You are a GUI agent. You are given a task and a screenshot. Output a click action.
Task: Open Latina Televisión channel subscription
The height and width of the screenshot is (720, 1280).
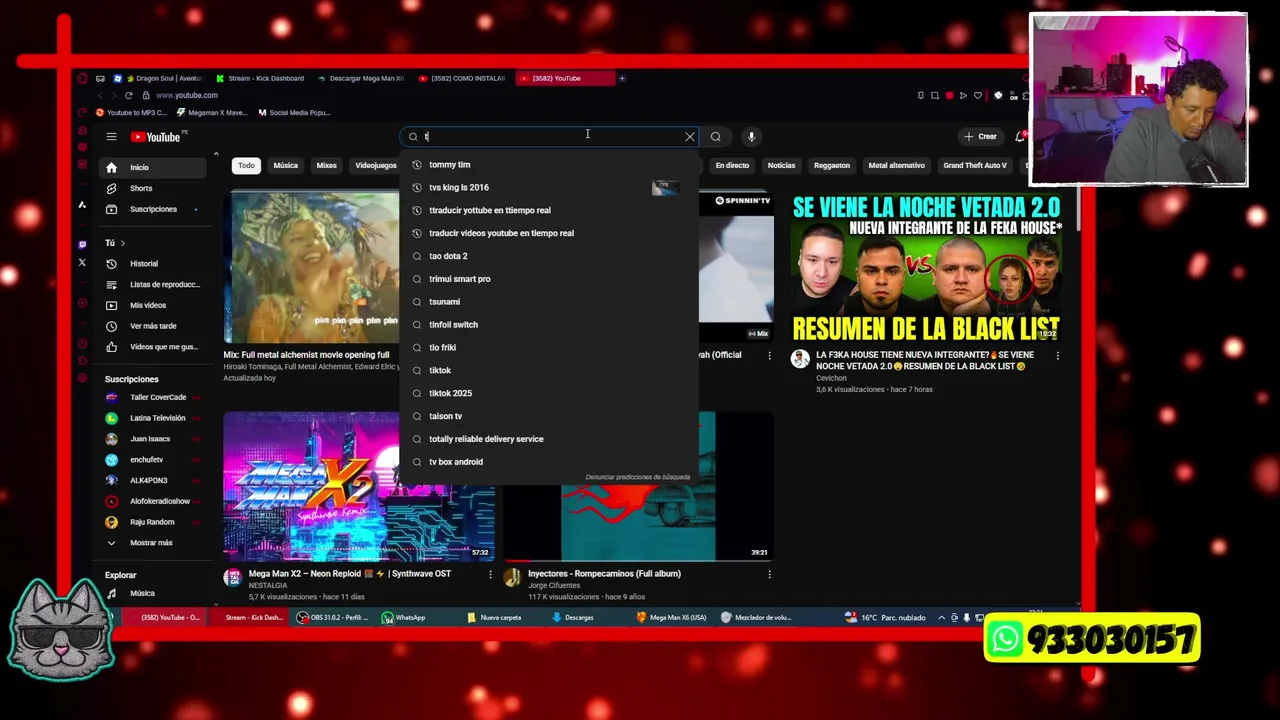pos(150,418)
